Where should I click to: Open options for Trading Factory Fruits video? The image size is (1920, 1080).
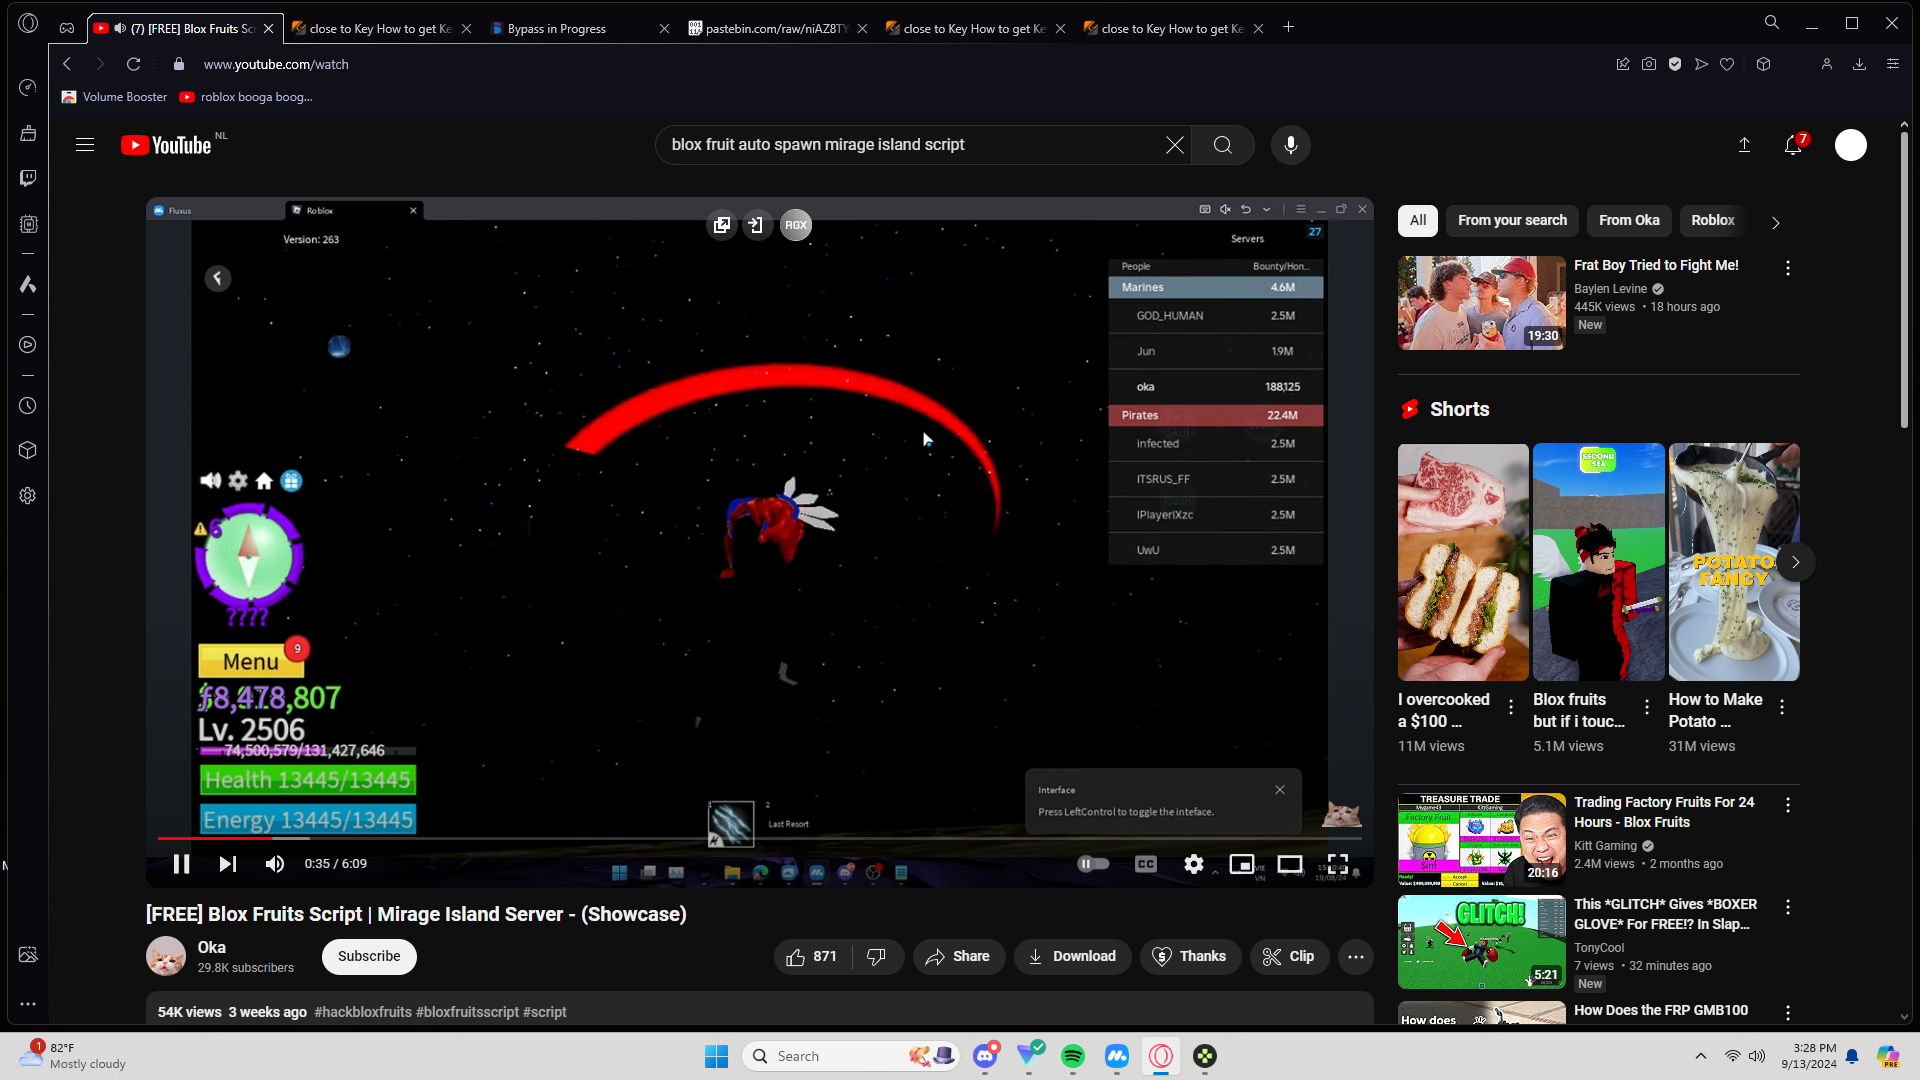tap(1788, 805)
